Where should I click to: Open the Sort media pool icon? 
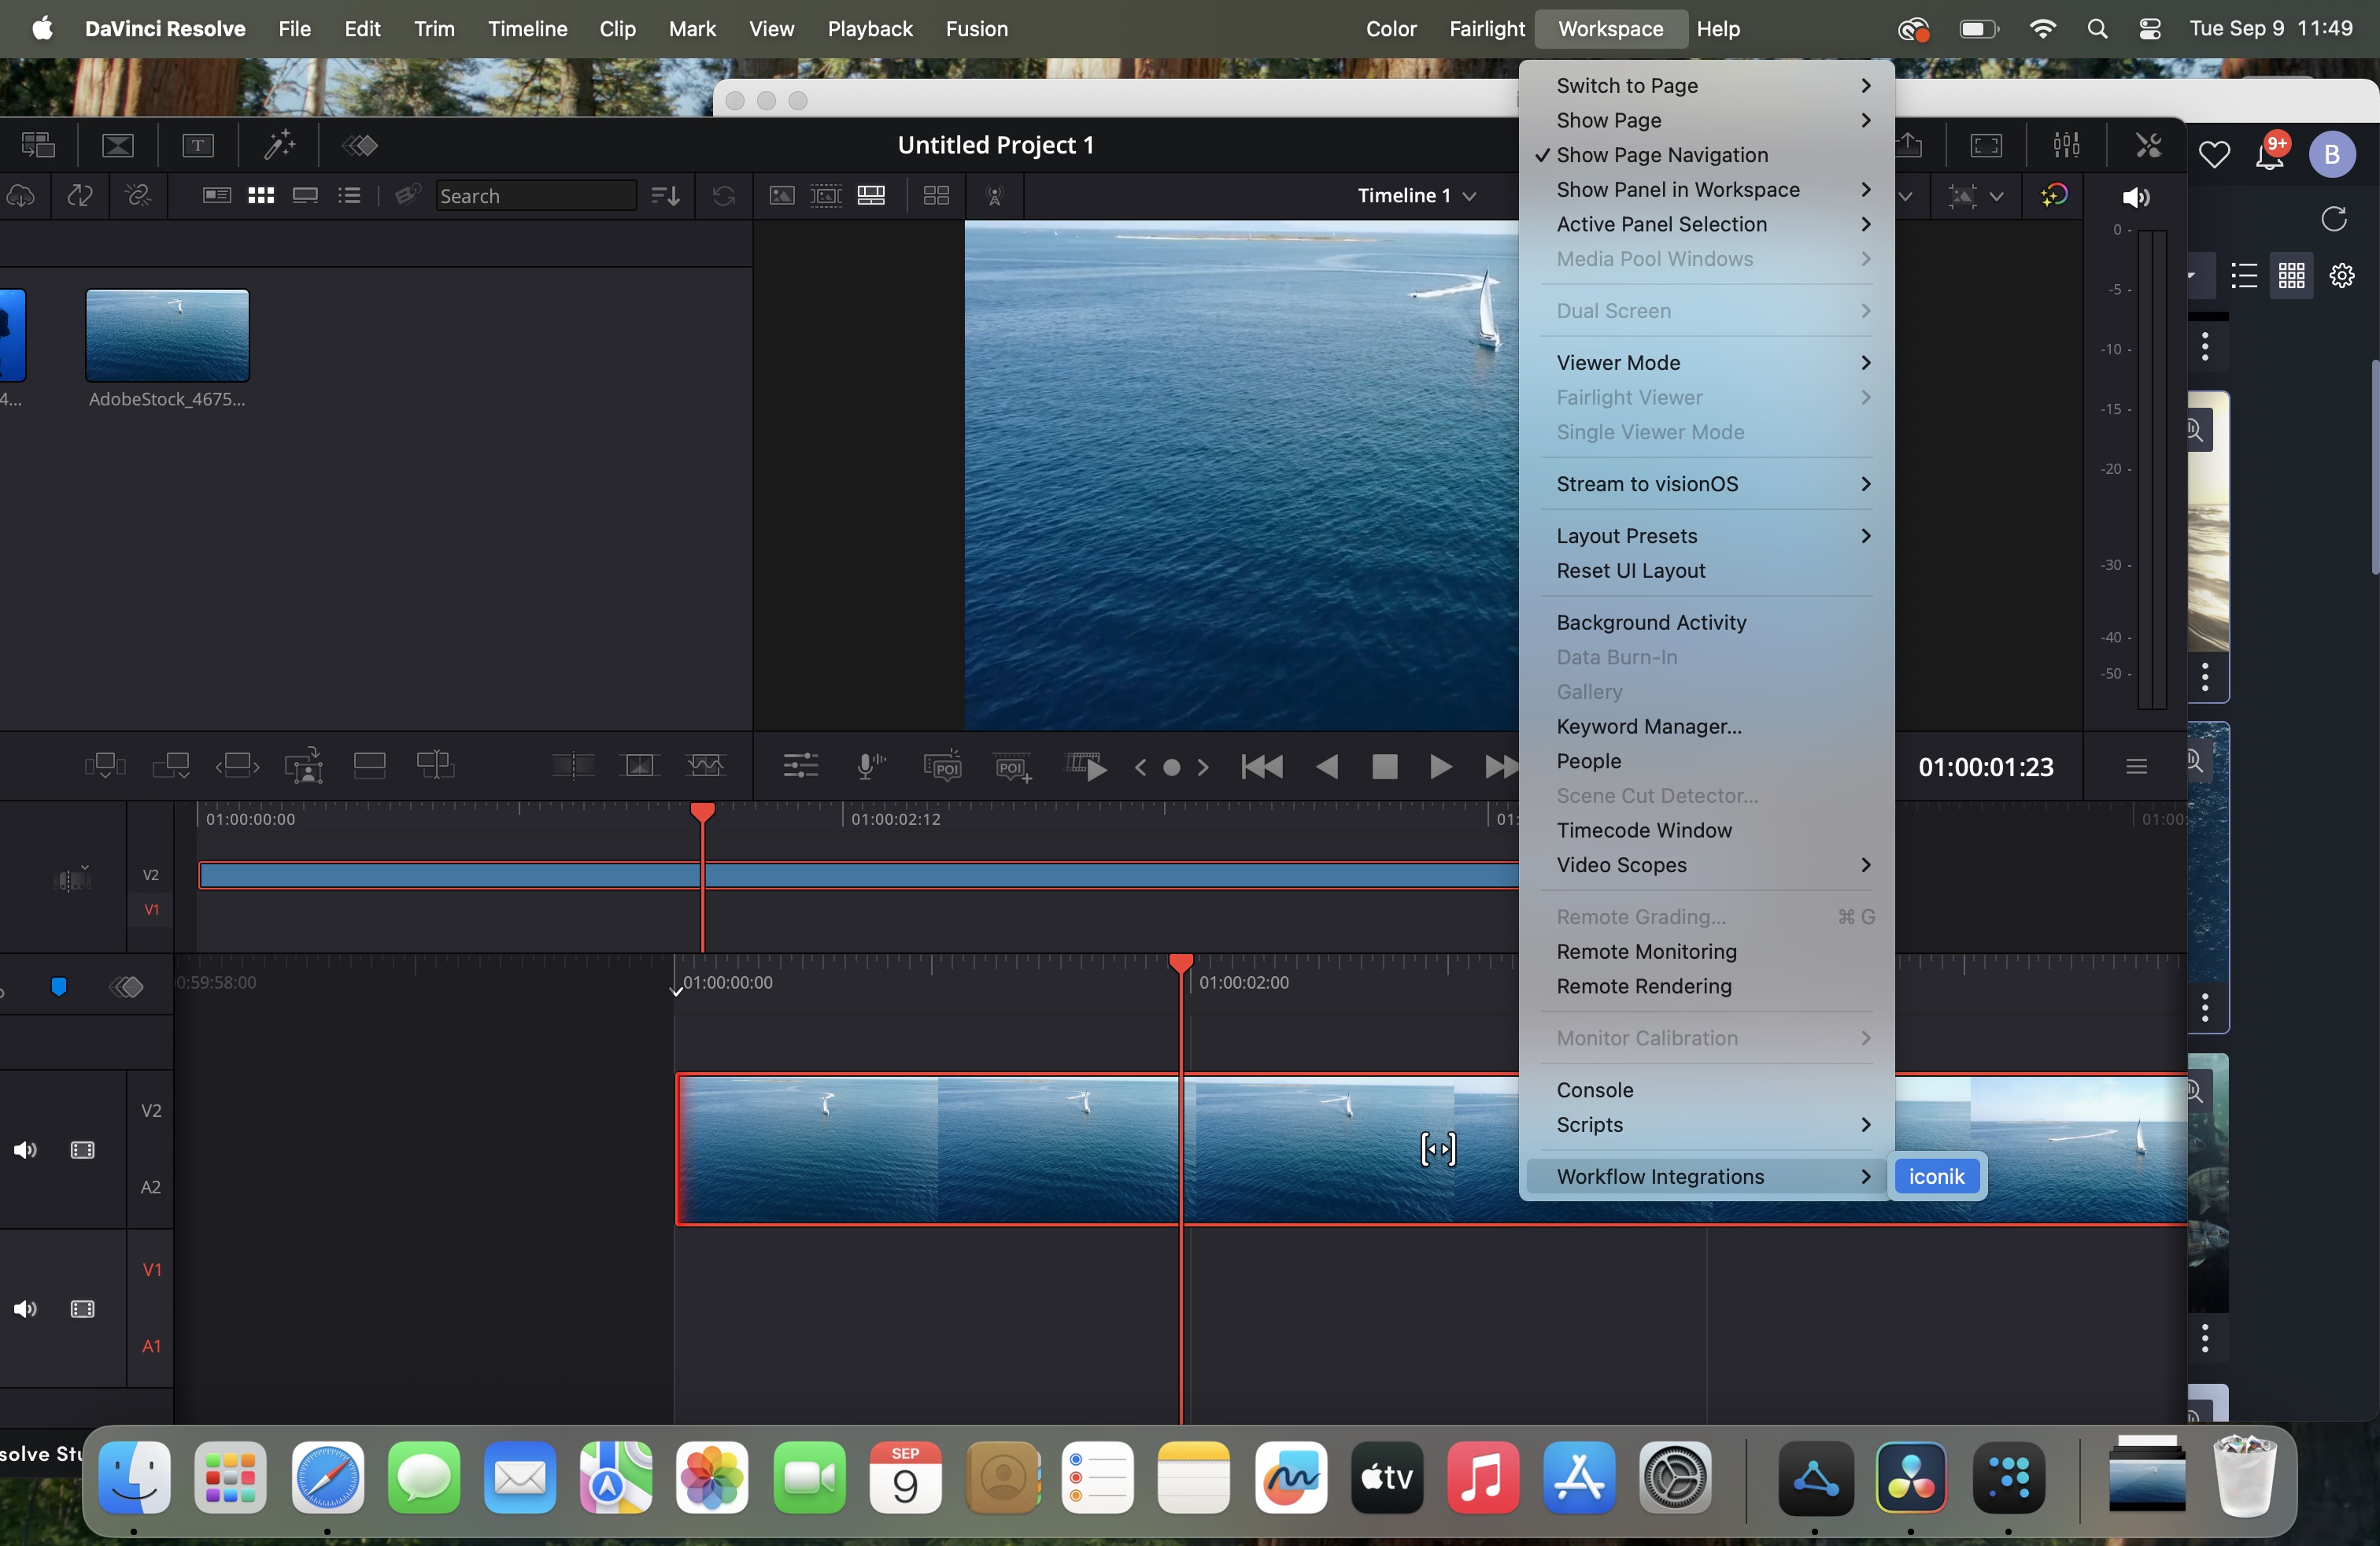[x=665, y=196]
